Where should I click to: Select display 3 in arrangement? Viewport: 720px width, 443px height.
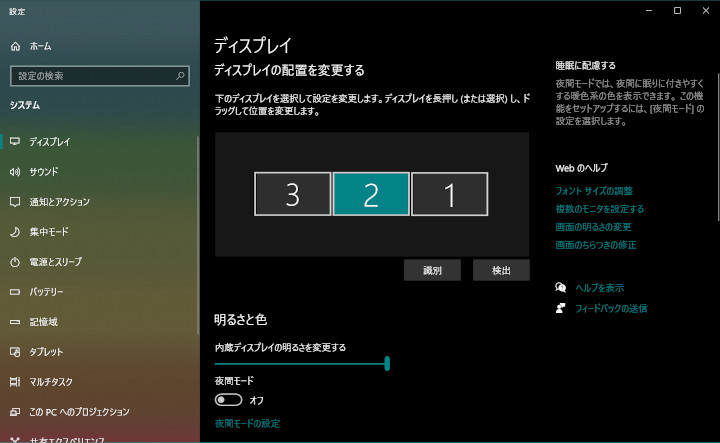(292, 194)
